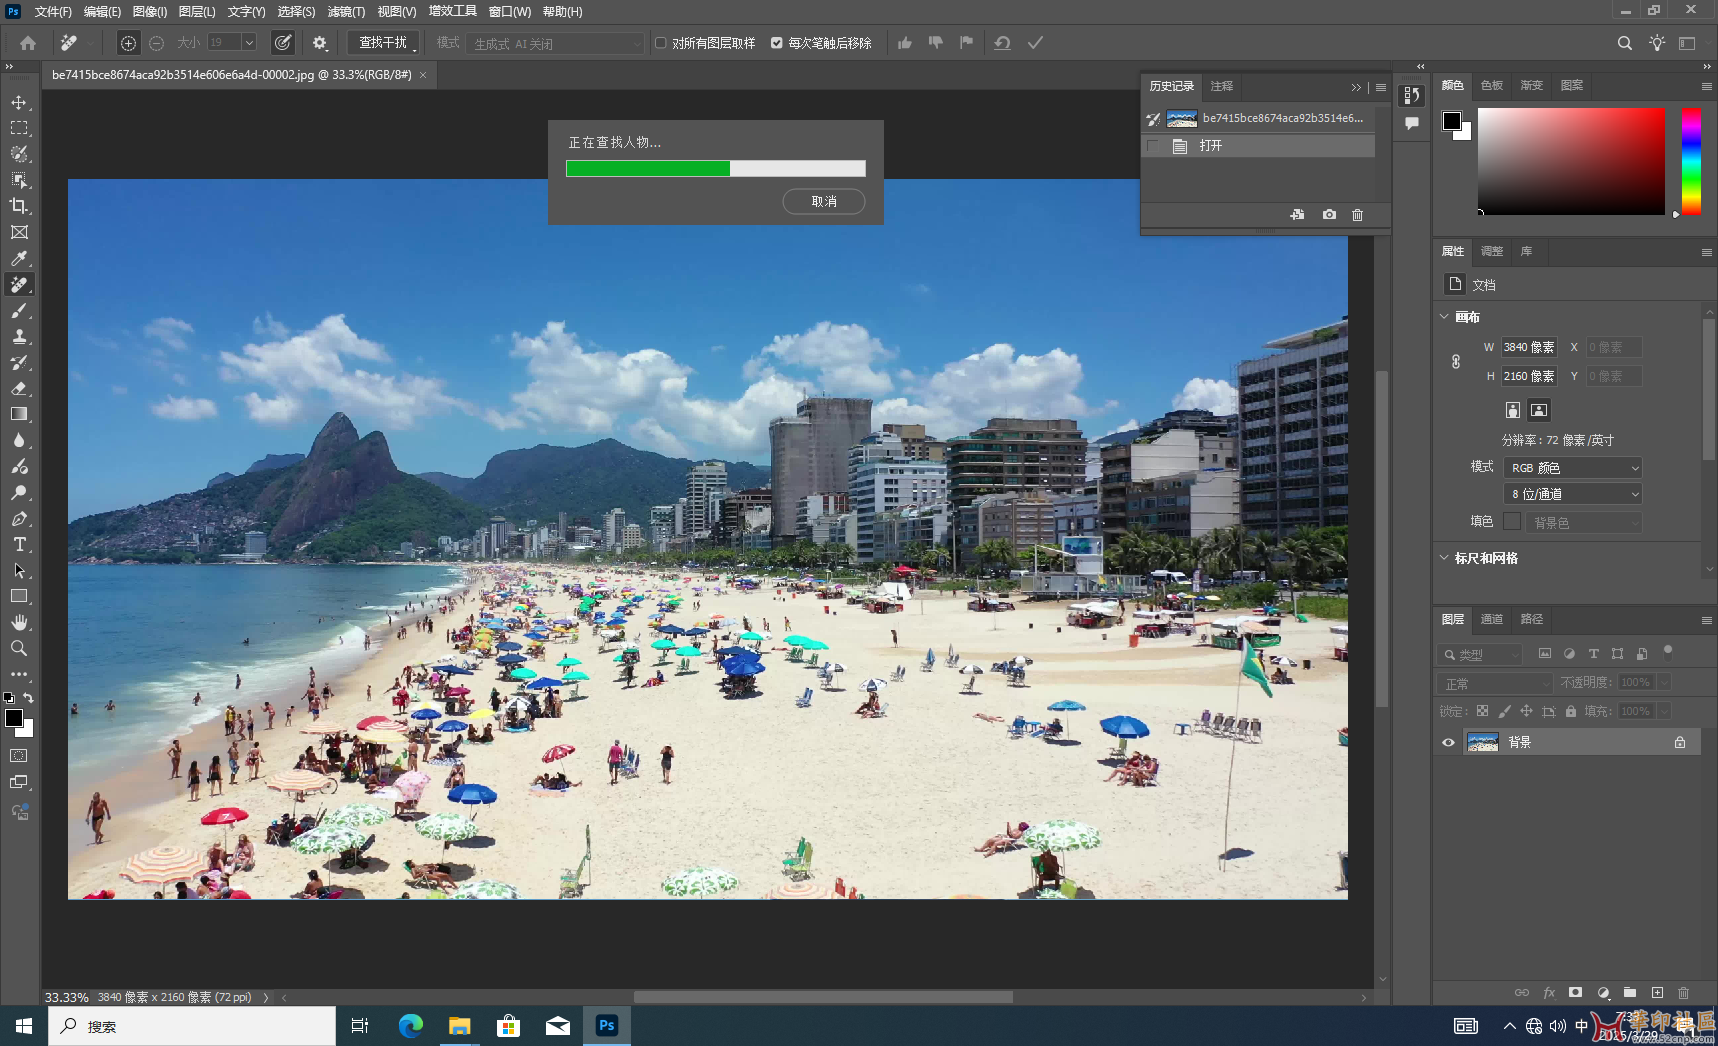Select the Frame tool
This screenshot has height=1046, width=1718.
coord(19,232)
